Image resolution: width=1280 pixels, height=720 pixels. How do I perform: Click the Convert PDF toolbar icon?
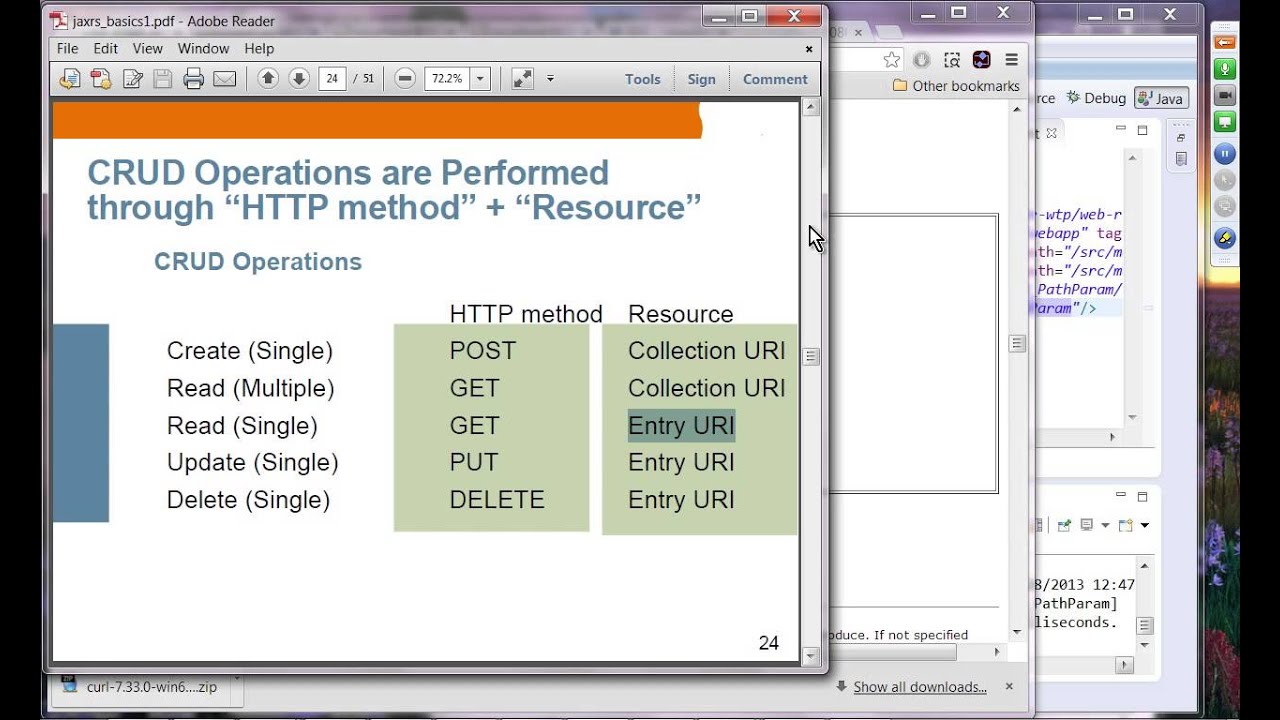pyautogui.click(x=100, y=79)
